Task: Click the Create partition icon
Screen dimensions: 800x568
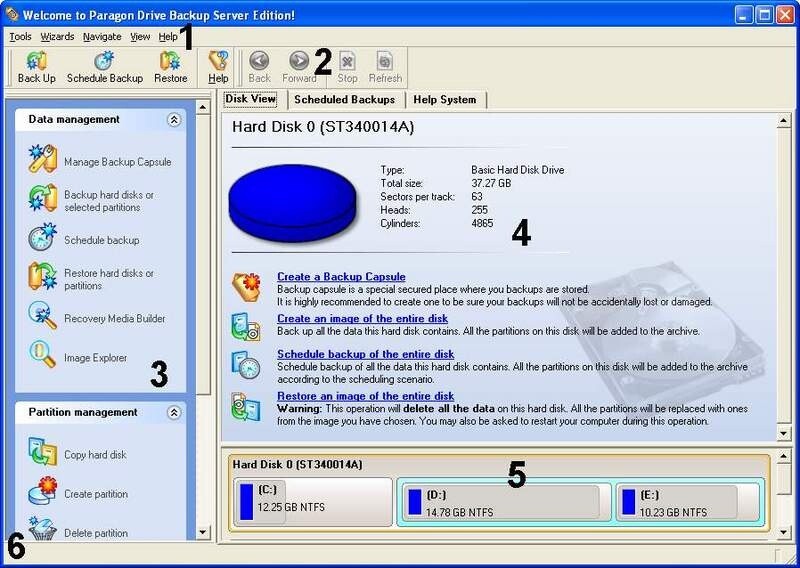Action: (43, 490)
